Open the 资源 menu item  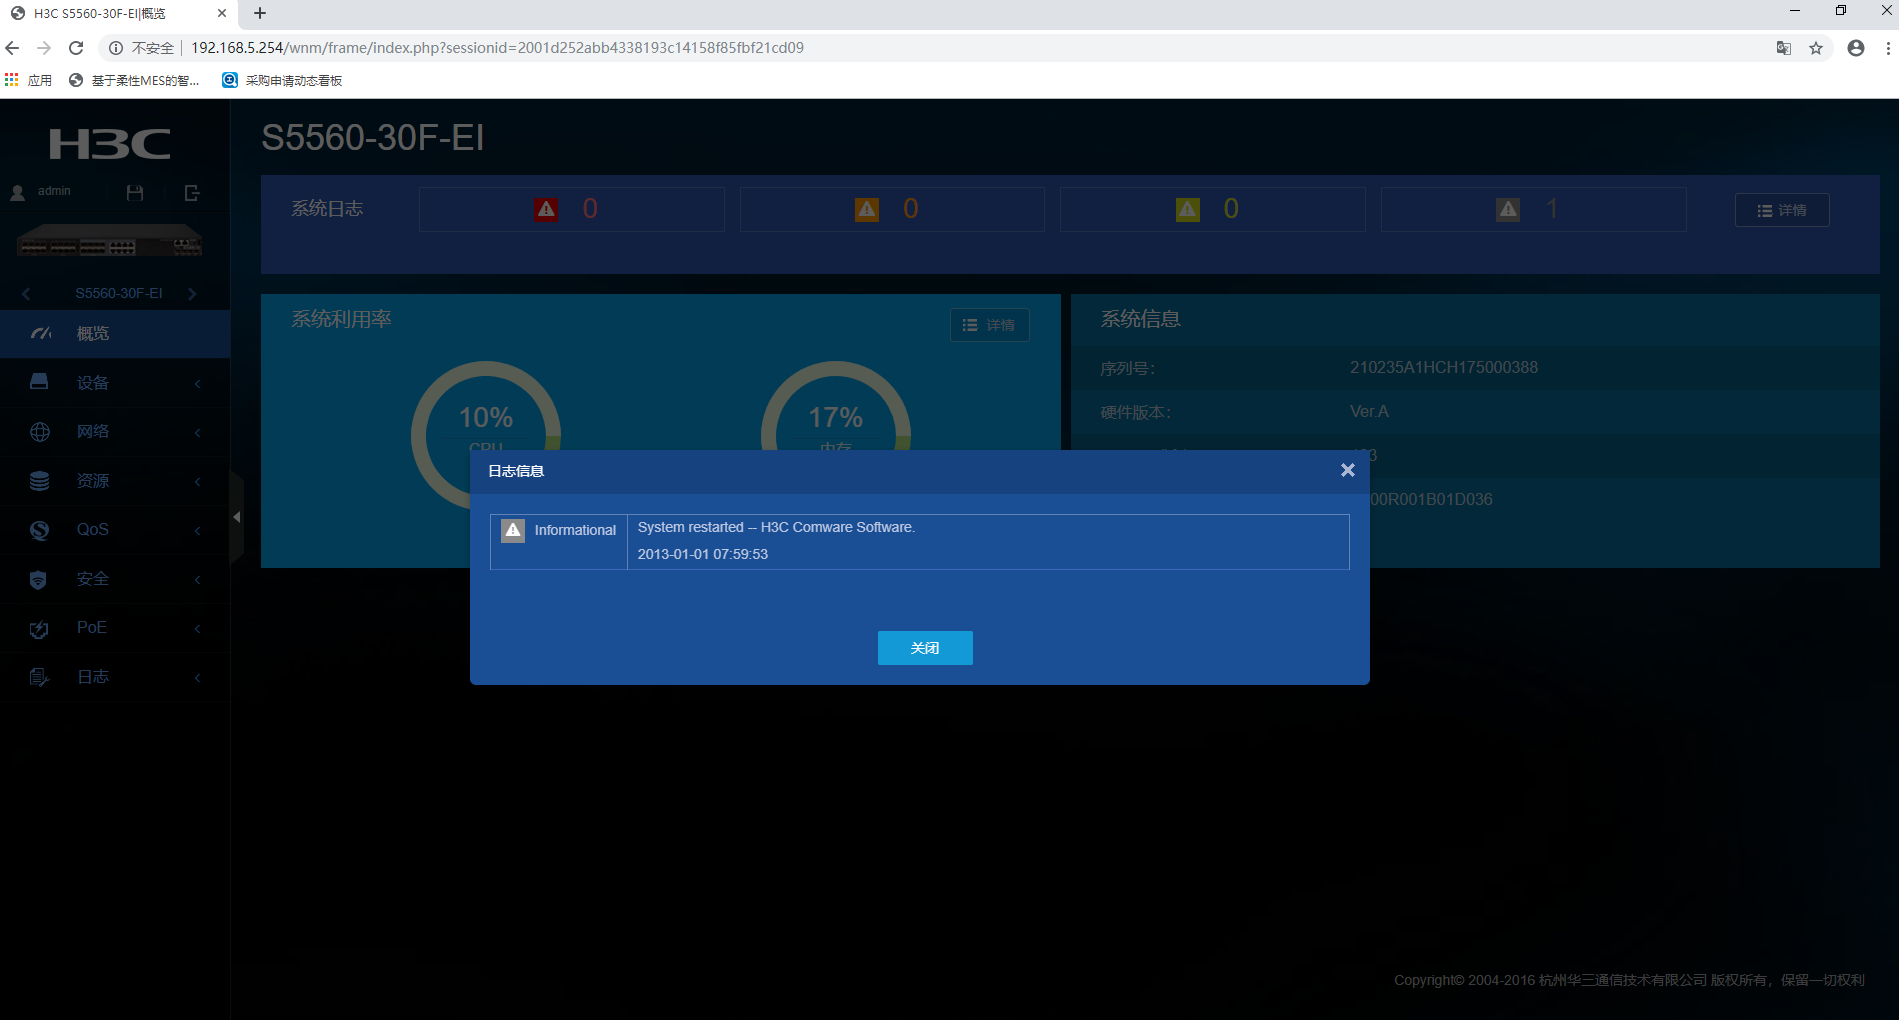coord(115,481)
